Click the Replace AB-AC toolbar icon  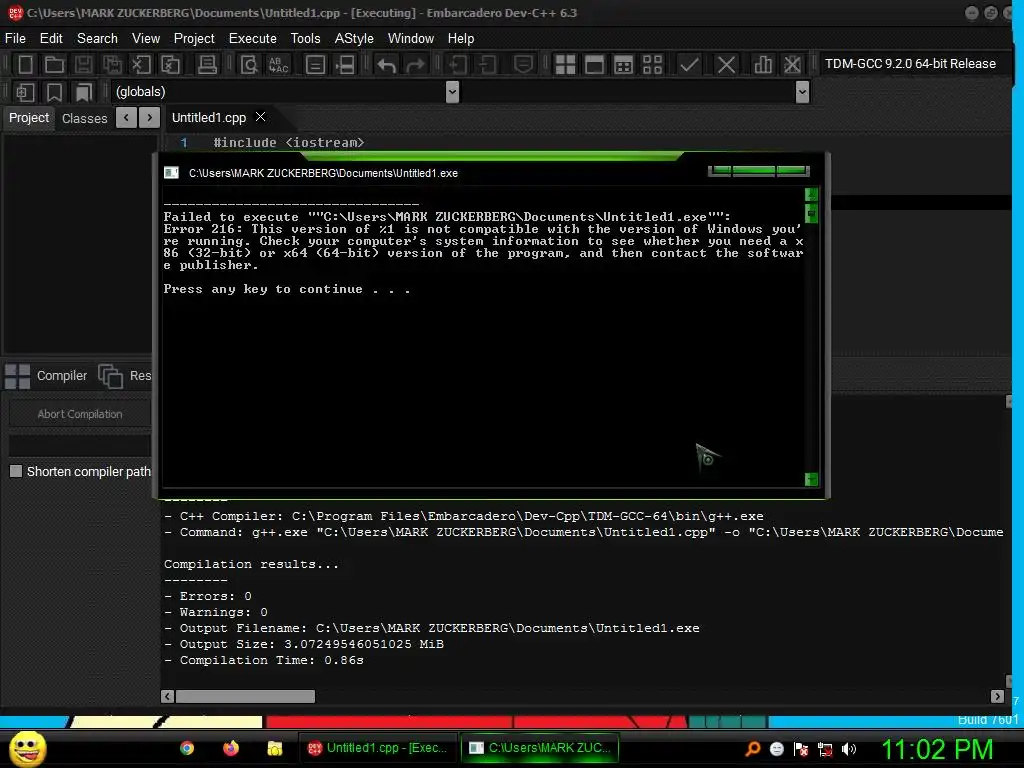pos(278,64)
